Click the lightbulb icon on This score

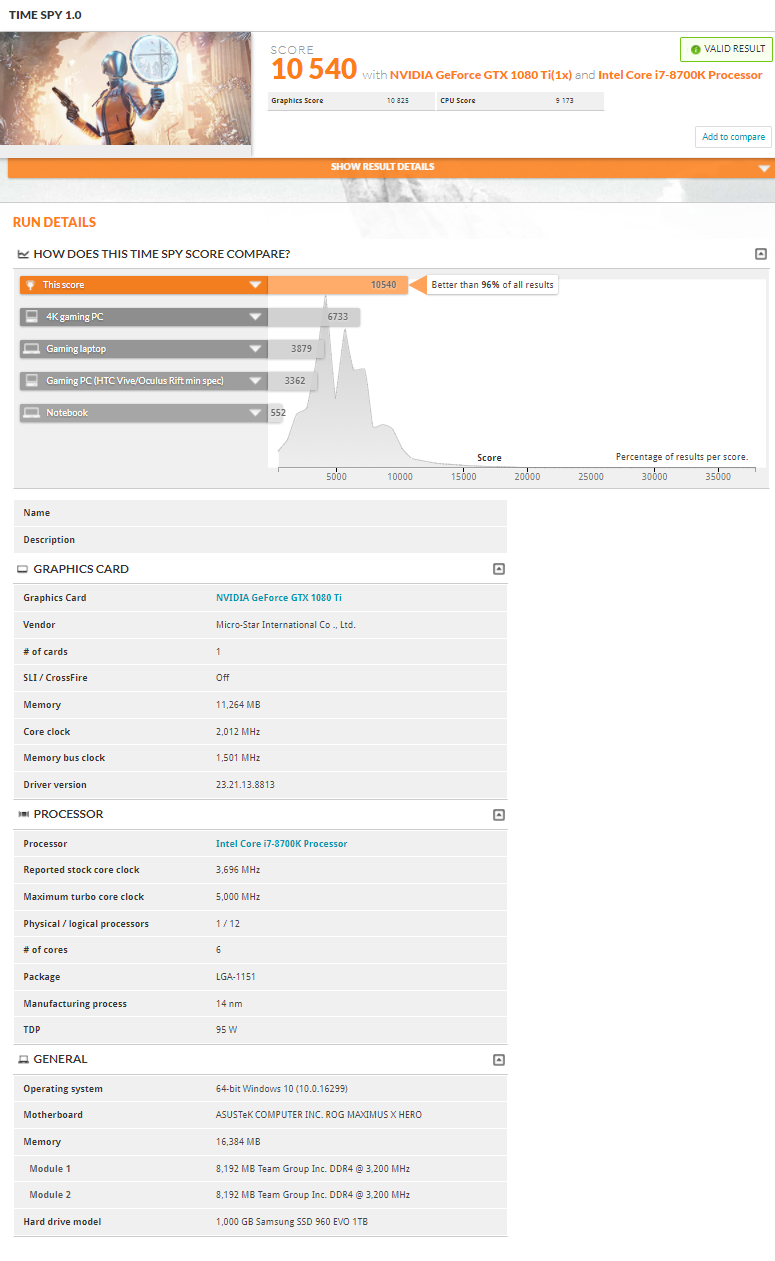(31, 285)
